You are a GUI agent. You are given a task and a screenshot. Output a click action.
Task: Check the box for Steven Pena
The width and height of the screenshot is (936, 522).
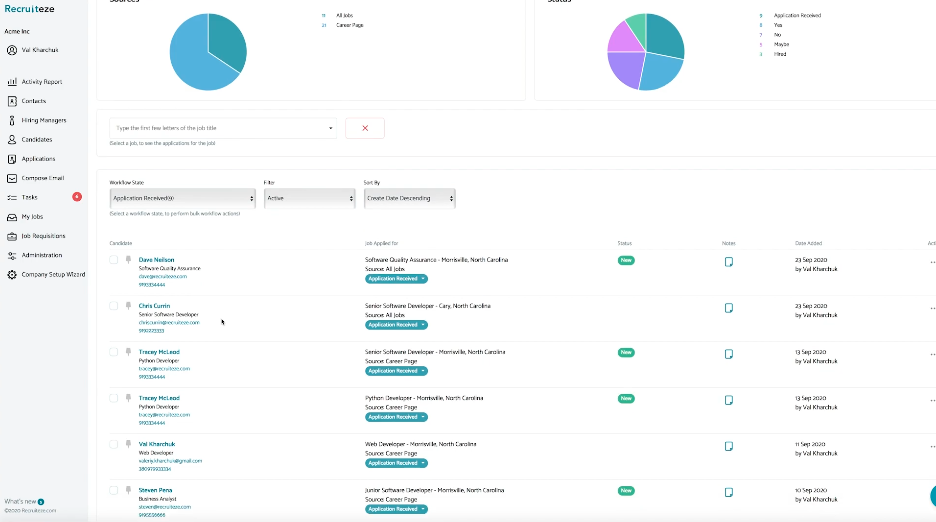point(113,490)
